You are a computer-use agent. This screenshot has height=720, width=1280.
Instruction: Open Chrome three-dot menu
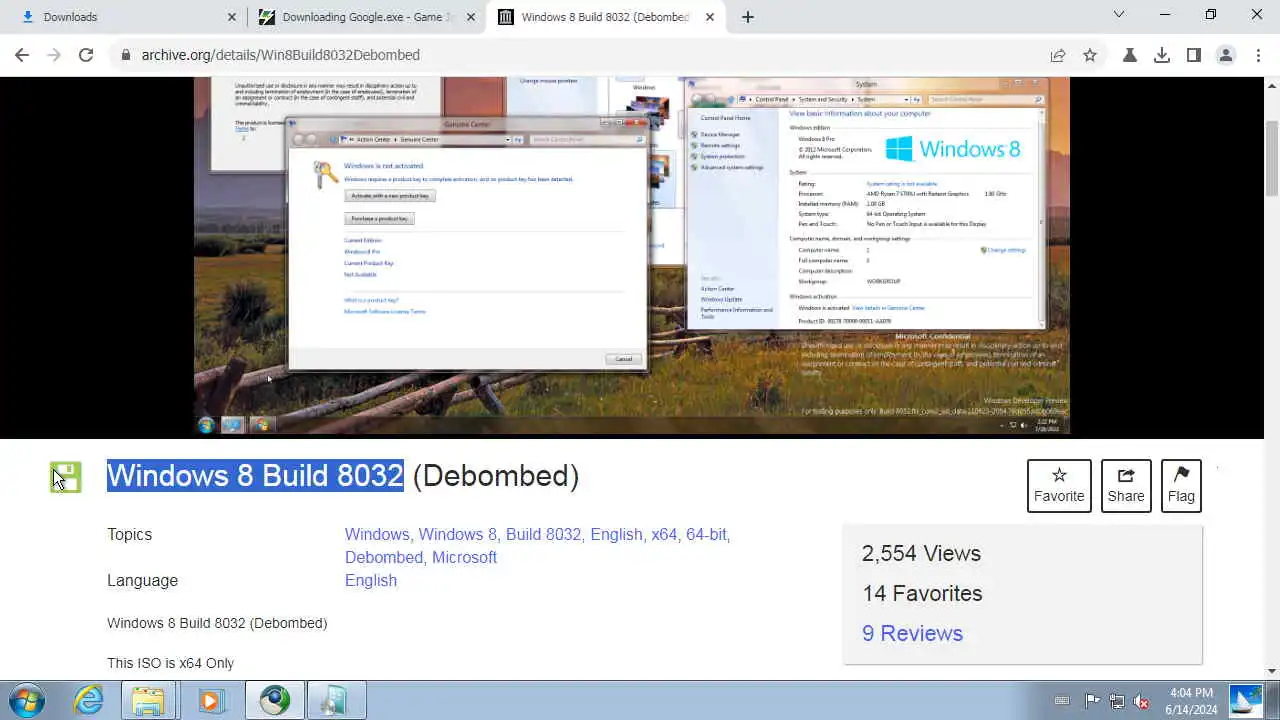(x=1257, y=55)
